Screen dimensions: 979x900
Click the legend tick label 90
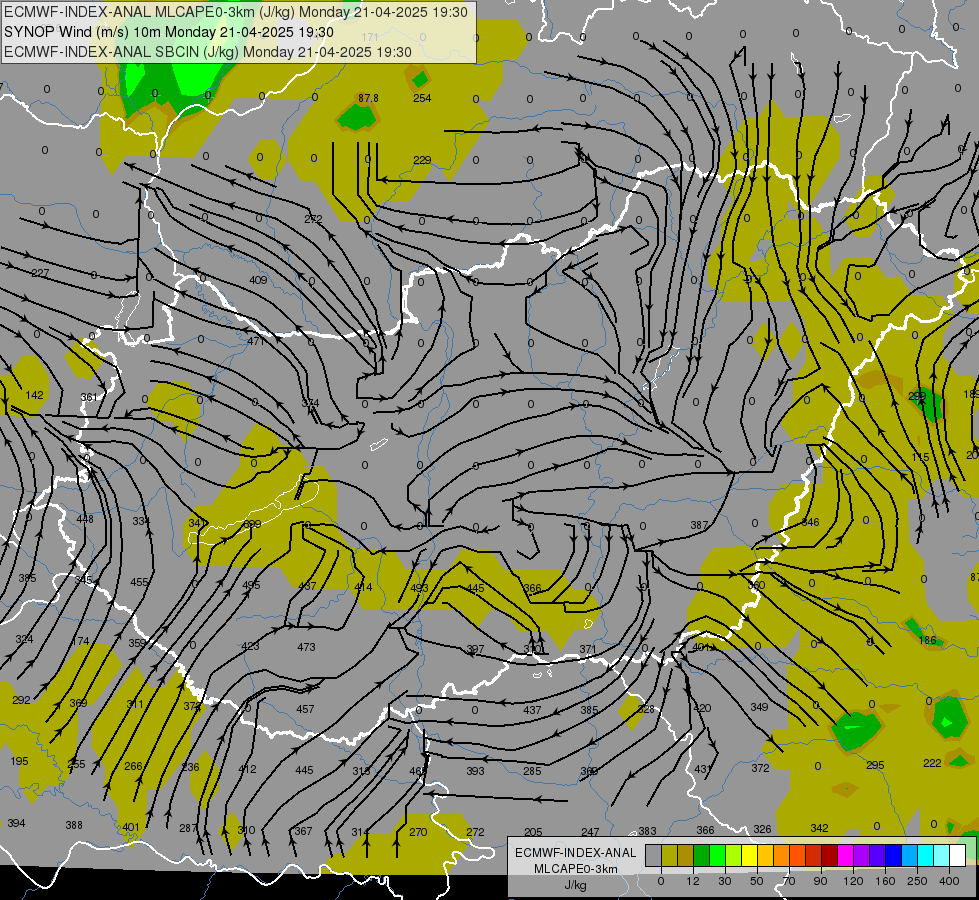pyautogui.click(x=820, y=881)
